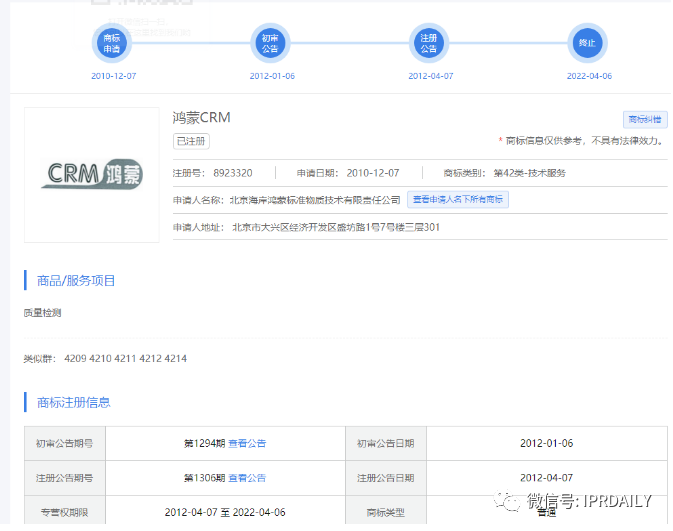Click the 商标申请 timeline step circle
673x531 pixels.
point(112,43)
